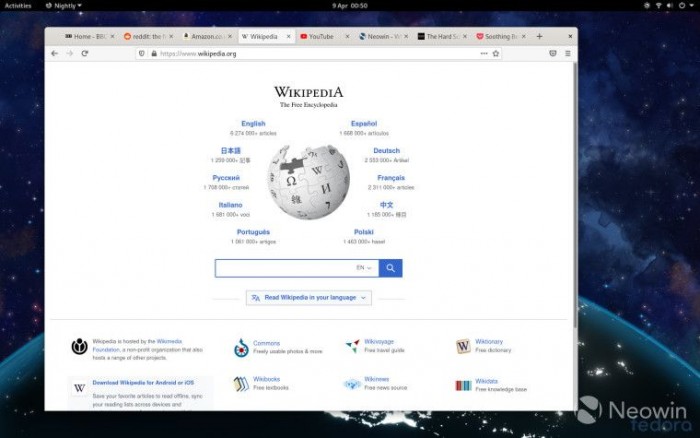
Task: Expand the EN search language dropdown
Action: coord(364,268)
